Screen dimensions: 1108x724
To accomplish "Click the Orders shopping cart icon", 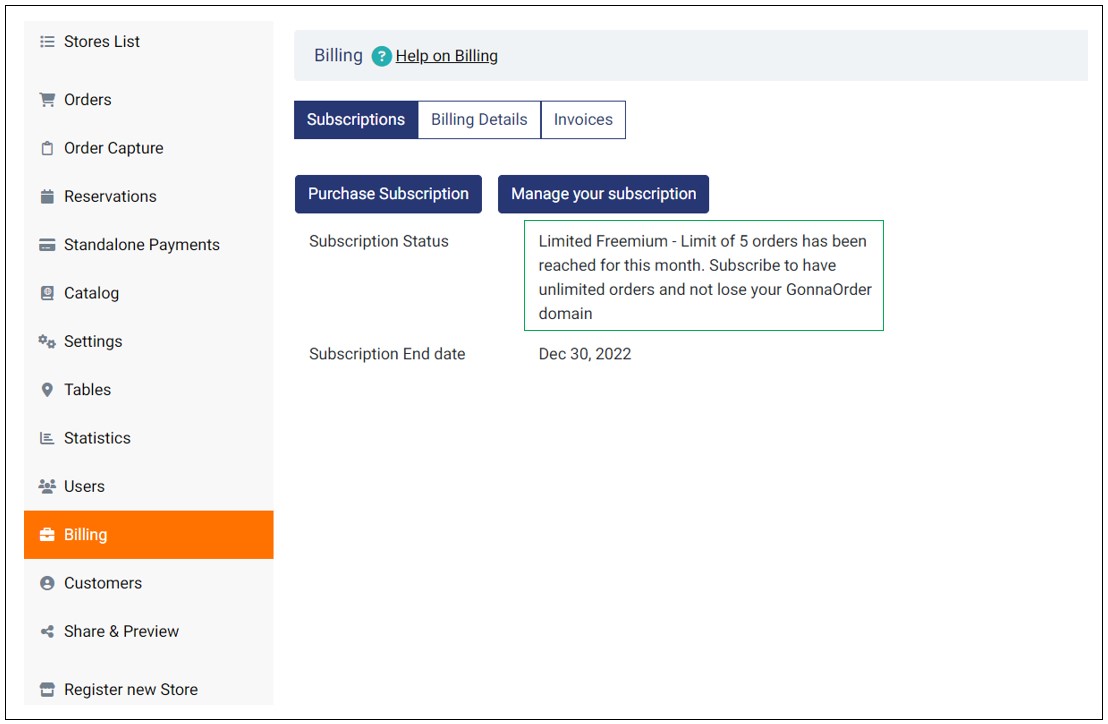I will point(47,100).
